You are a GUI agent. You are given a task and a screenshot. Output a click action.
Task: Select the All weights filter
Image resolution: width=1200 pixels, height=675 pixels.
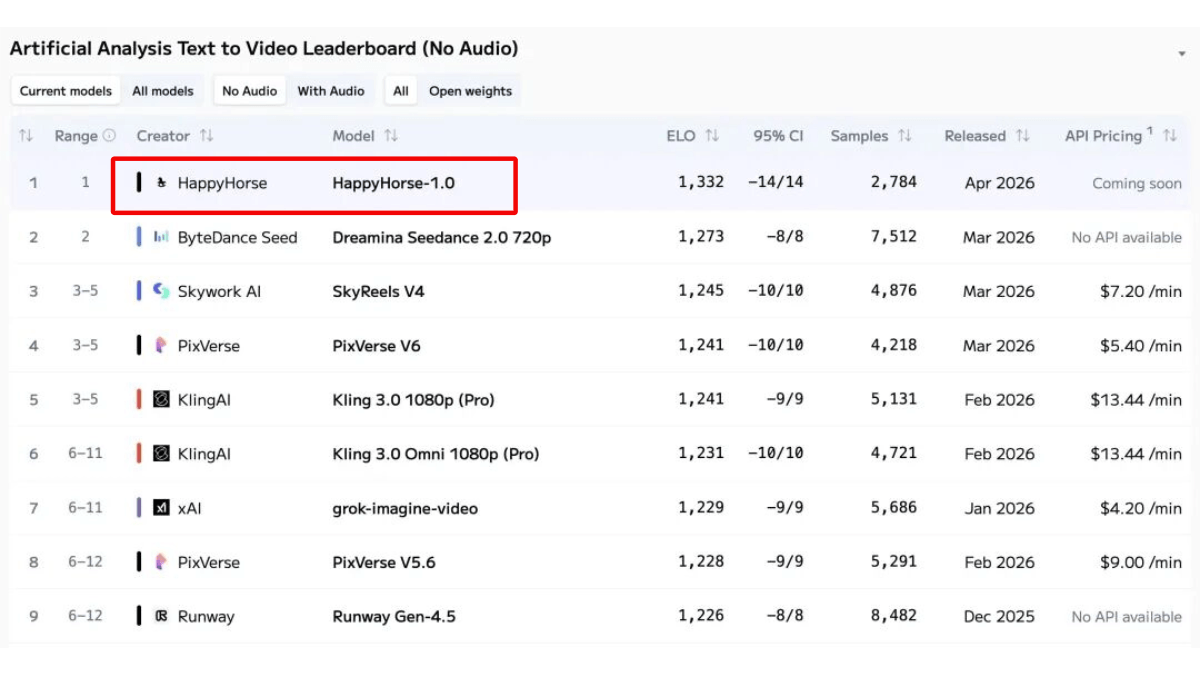click(401, 91)
